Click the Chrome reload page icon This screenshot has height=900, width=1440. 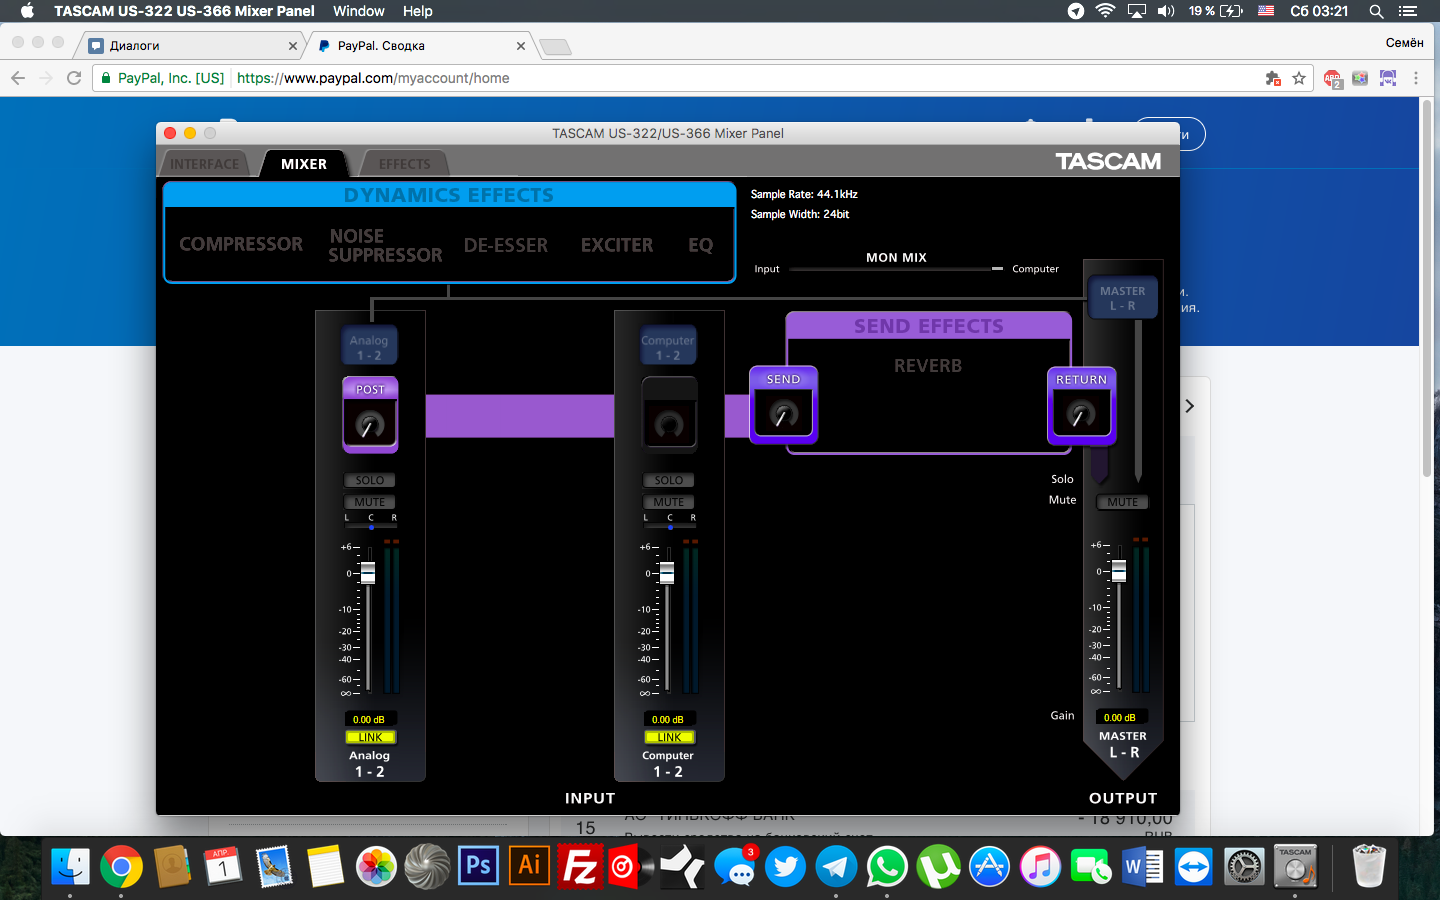(74, 78)
